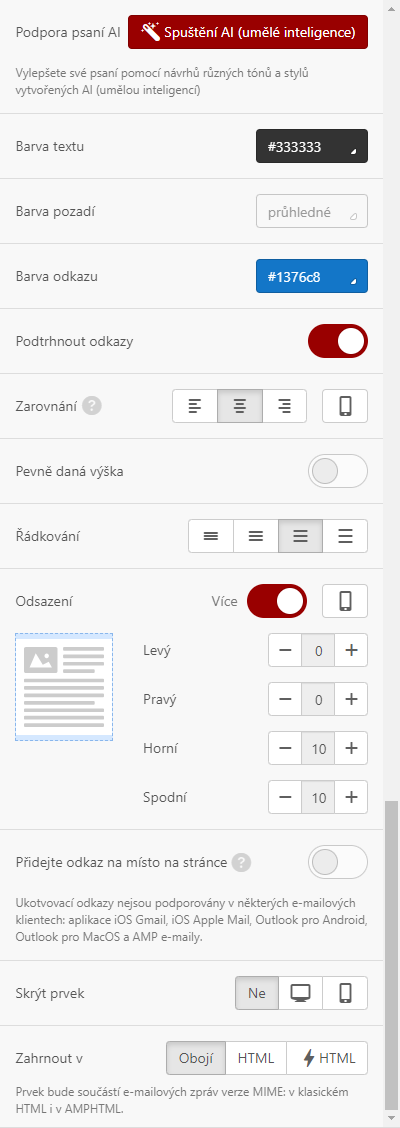
Task: Open Barva odkazu color picker #1376c8
Action: coord(312,276)
